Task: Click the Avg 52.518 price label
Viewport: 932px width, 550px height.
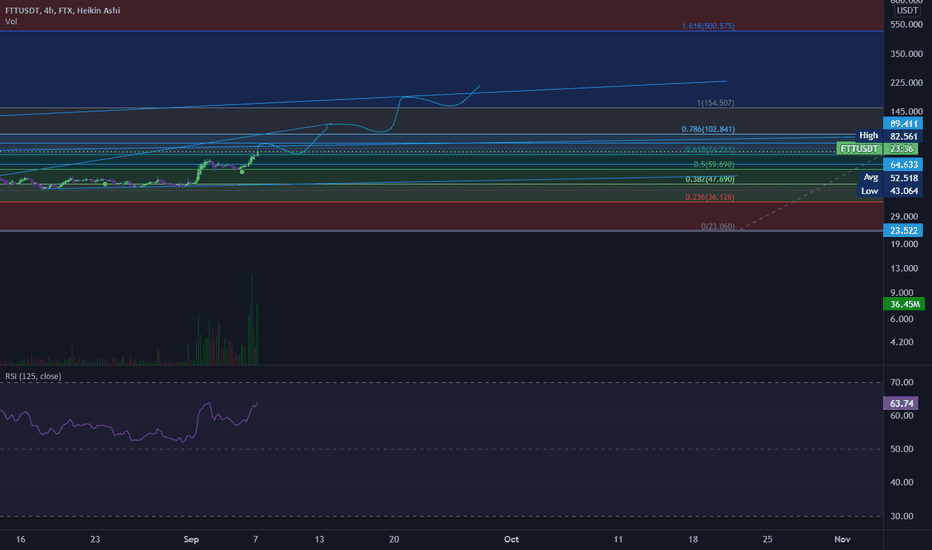Action: coord(892,178)
